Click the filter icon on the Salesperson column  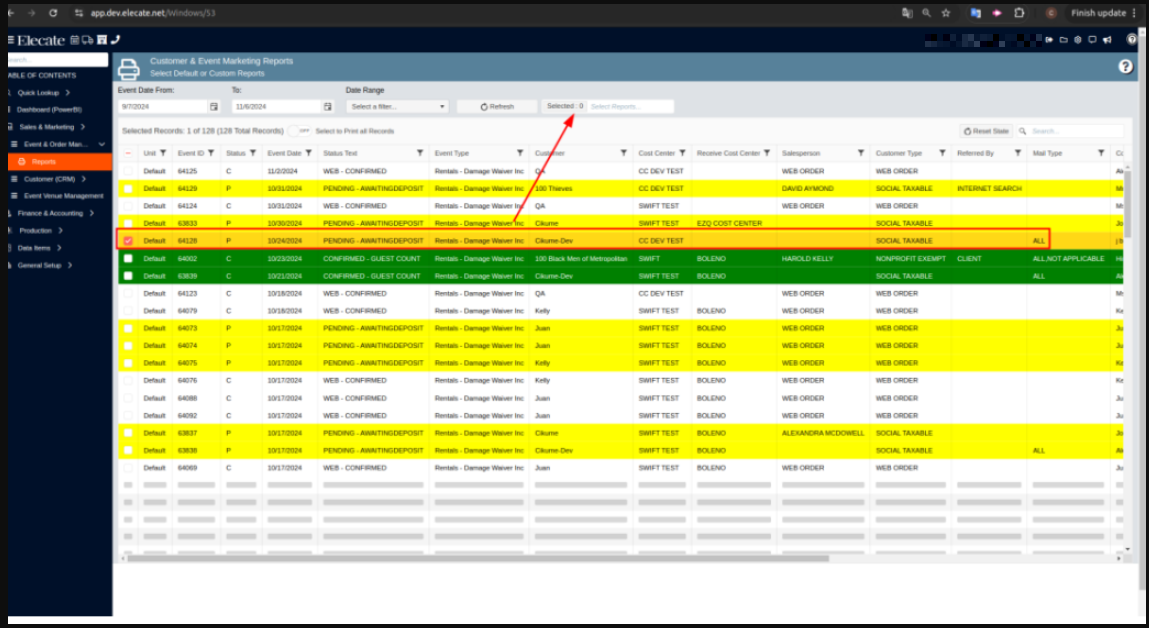tap(860, 153)
